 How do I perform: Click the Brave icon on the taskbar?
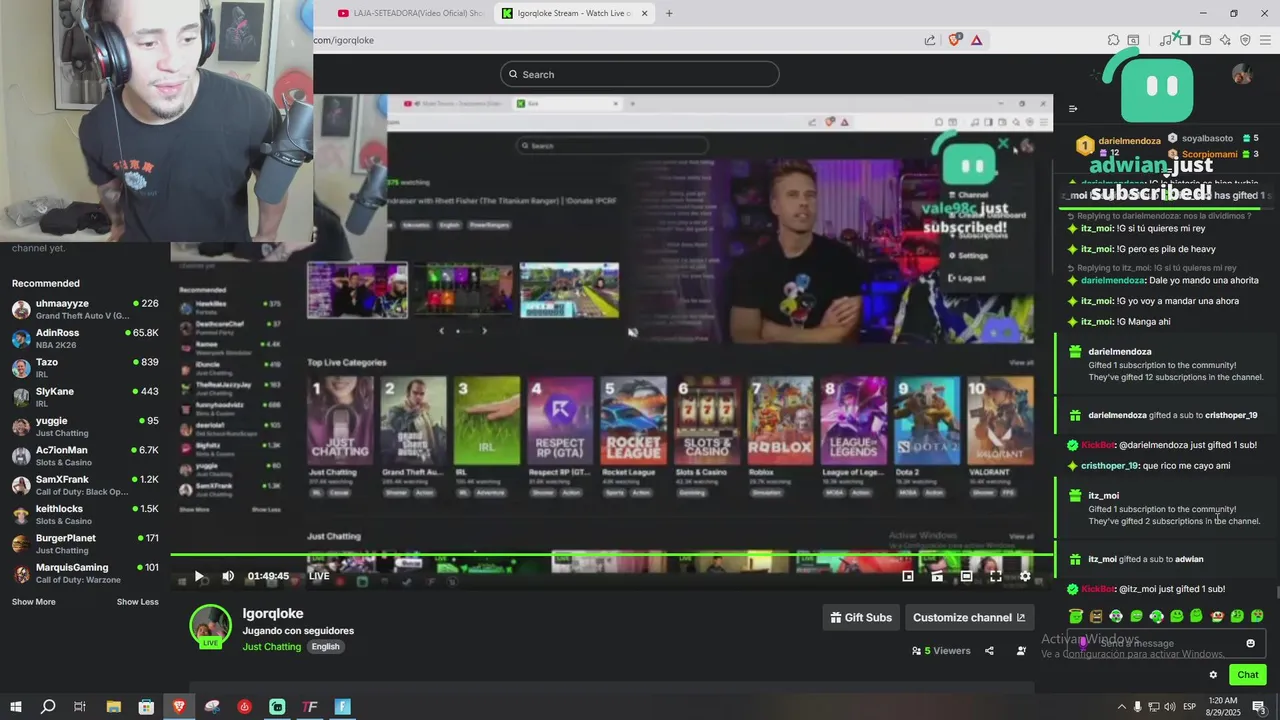pyautogui.click(x=179, y=707)
